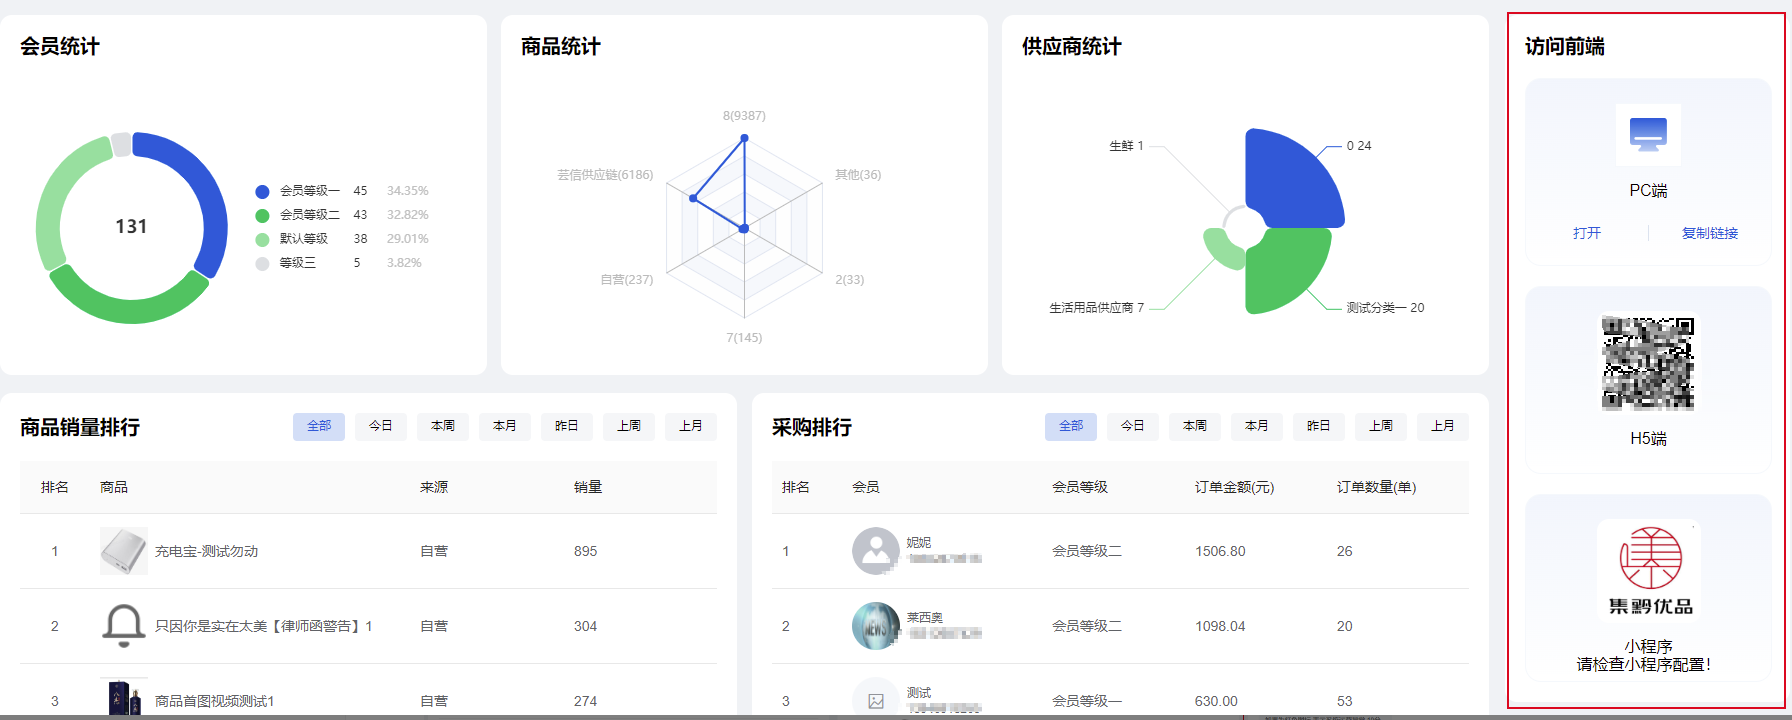Click the placeholder avatar for 测试 member
Viewport: 1792px width, 720px height.
click(875, 700)
